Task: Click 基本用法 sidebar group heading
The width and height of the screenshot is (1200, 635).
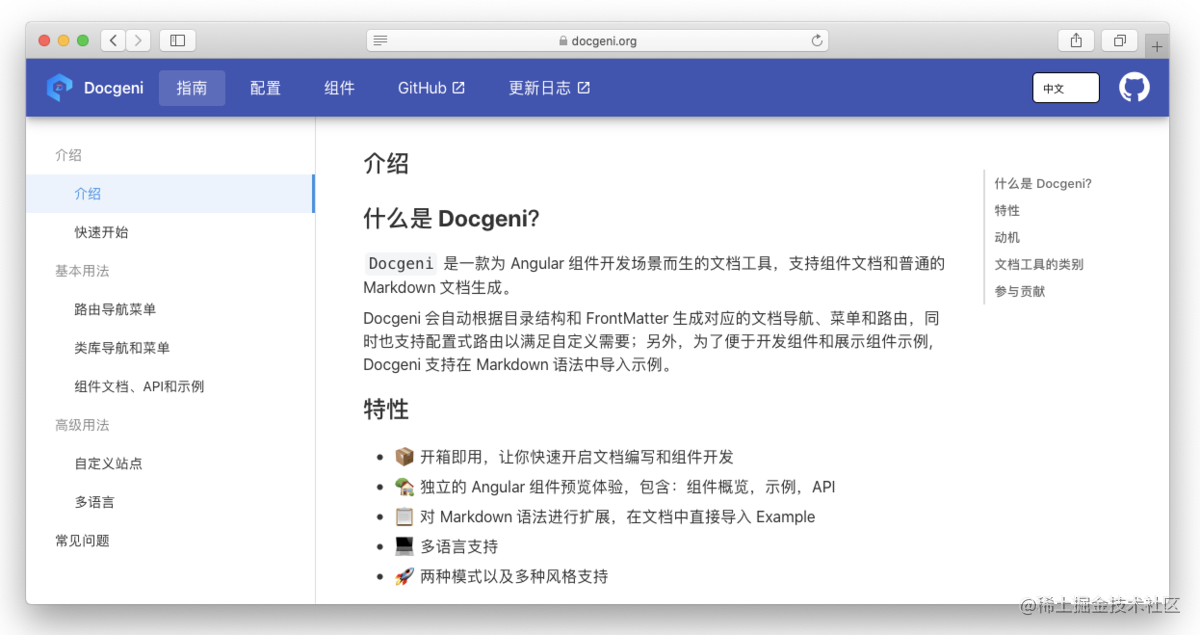Action: coord(82,271)
